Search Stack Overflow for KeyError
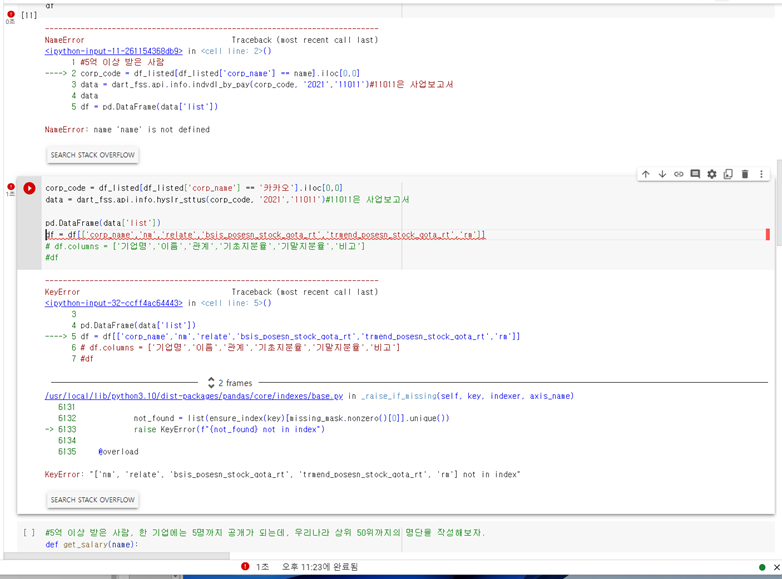The width and height of the screenshot is (782, 579). [93, 500]
